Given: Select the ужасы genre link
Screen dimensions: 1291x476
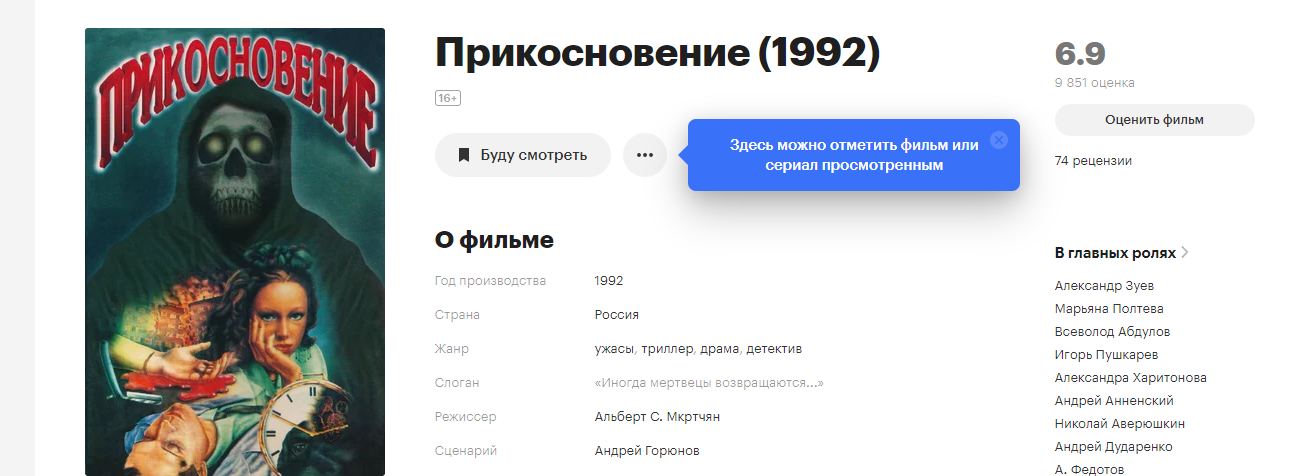Looking at the screenshot, I should pos(614,349).
